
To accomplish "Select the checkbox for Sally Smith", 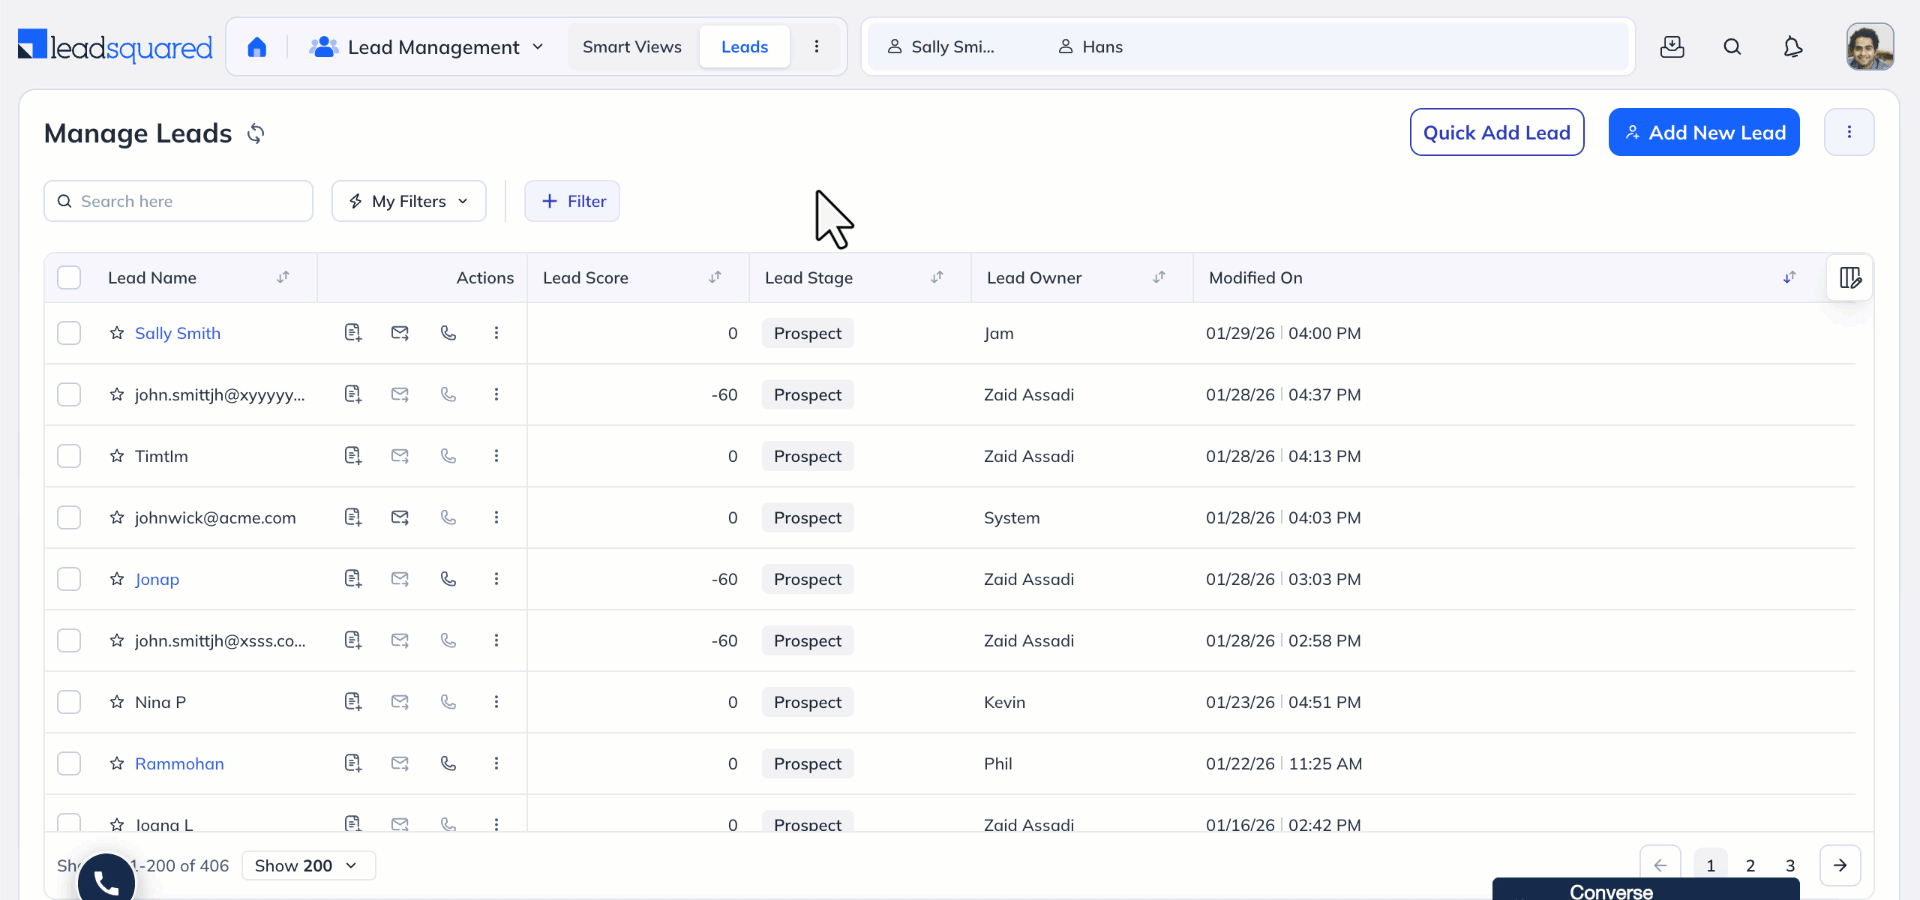I will click(69, 333).
